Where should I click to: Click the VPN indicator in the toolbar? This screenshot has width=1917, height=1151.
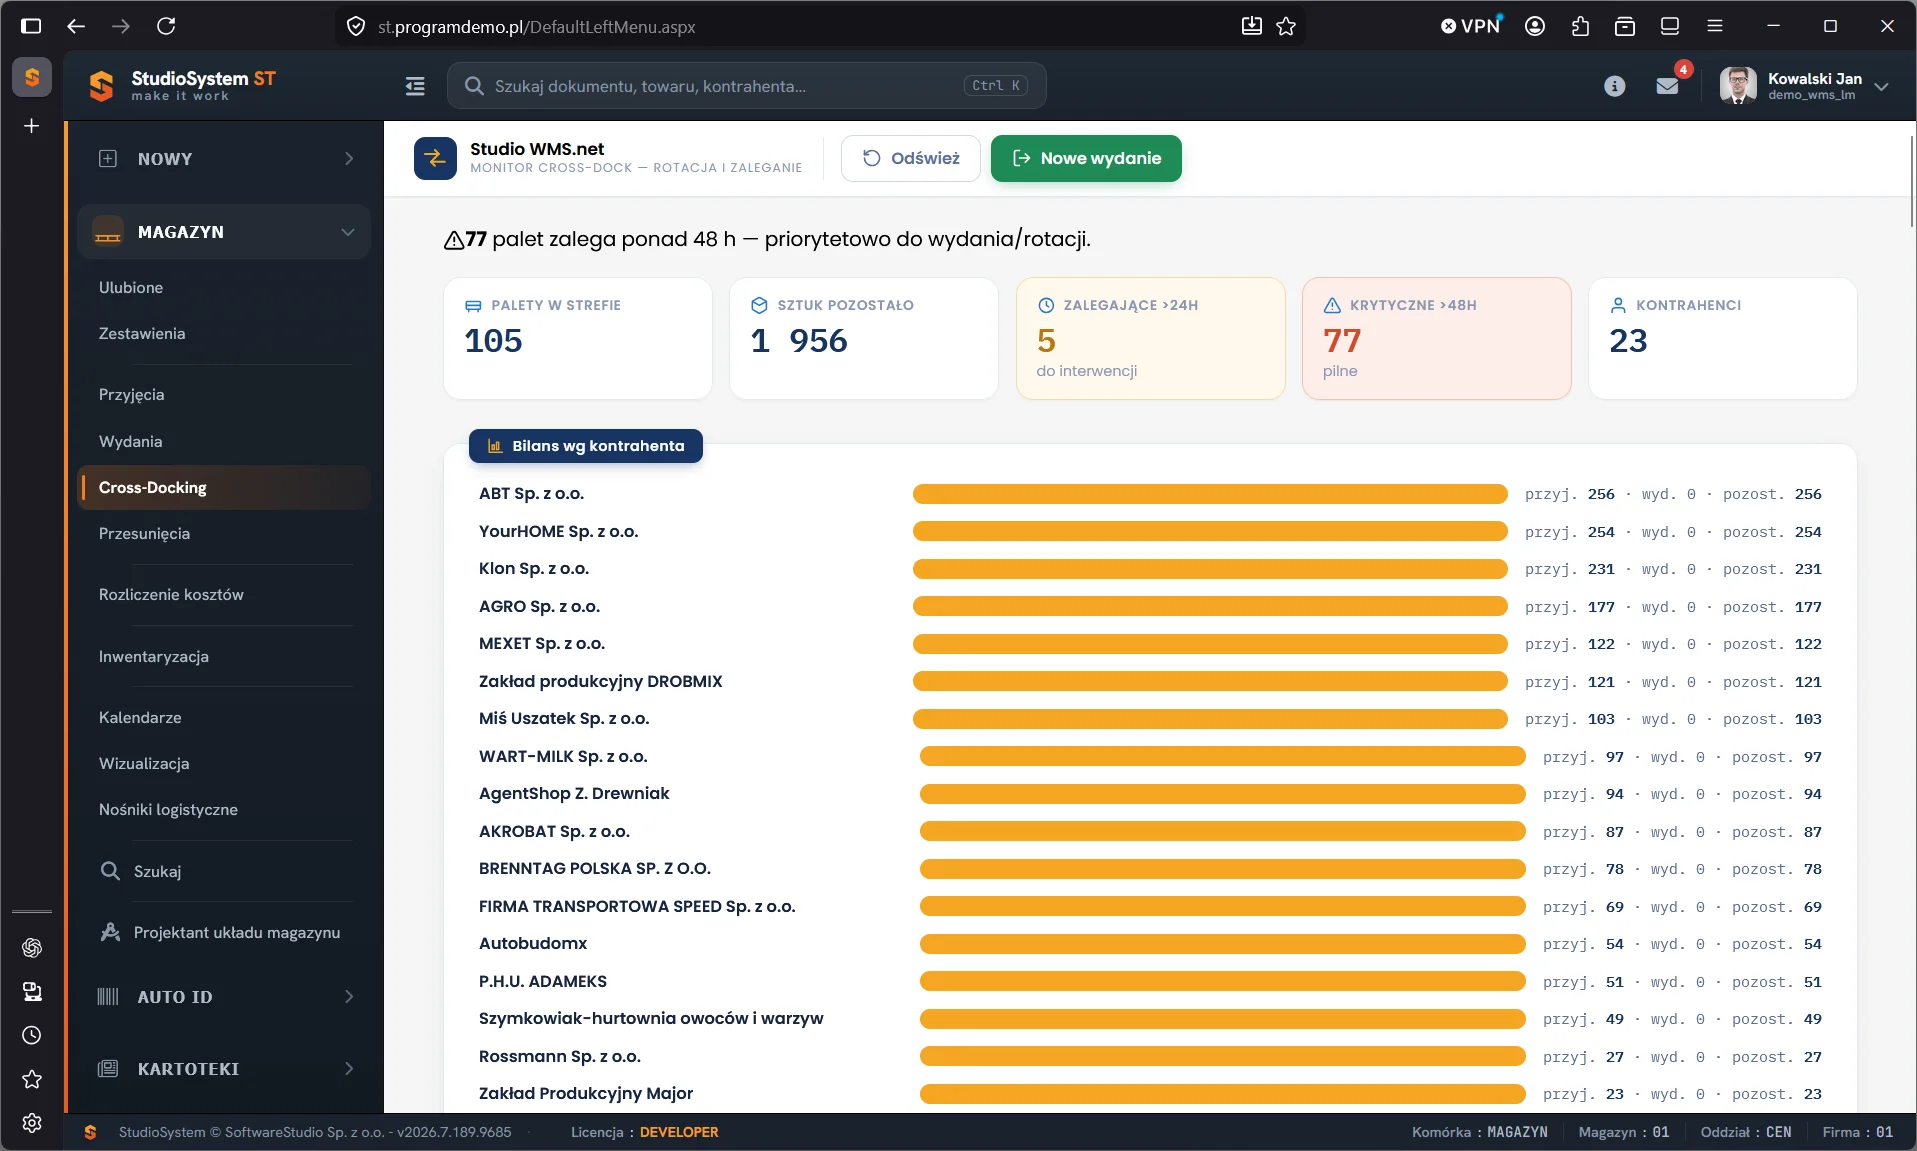click(1471, 26)
